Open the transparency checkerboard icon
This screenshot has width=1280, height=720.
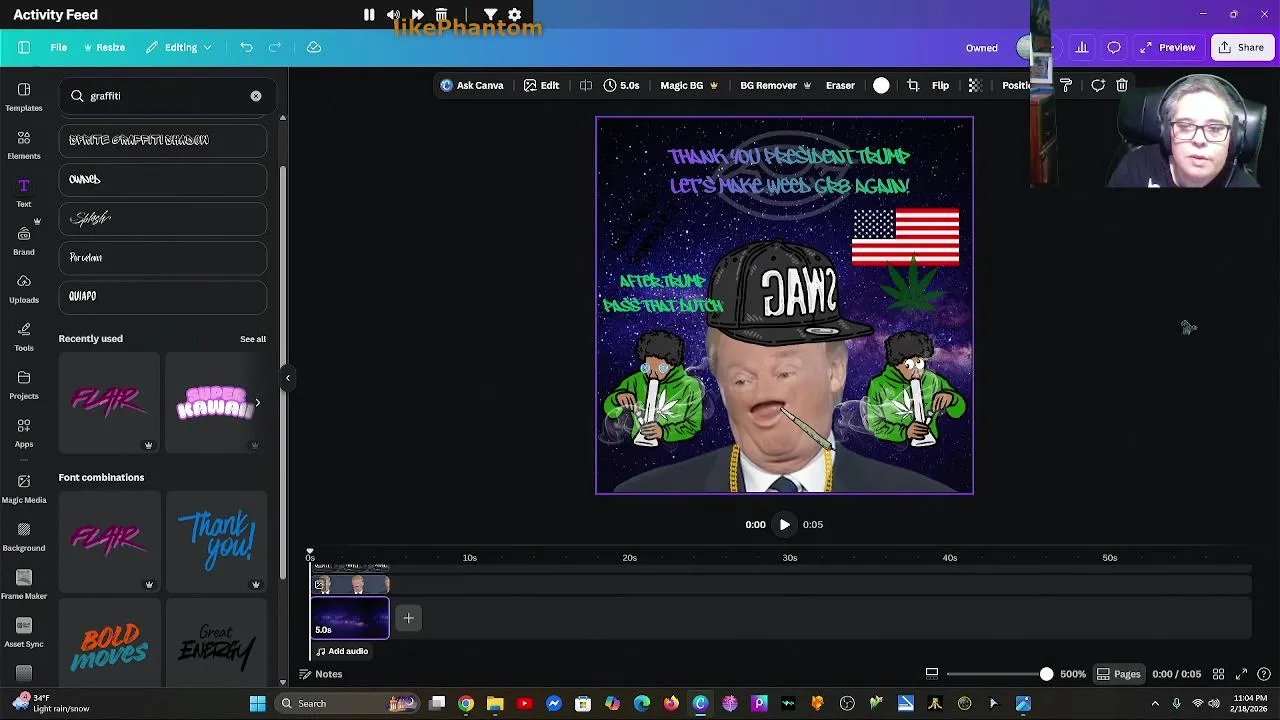click(x=975, y=86)
